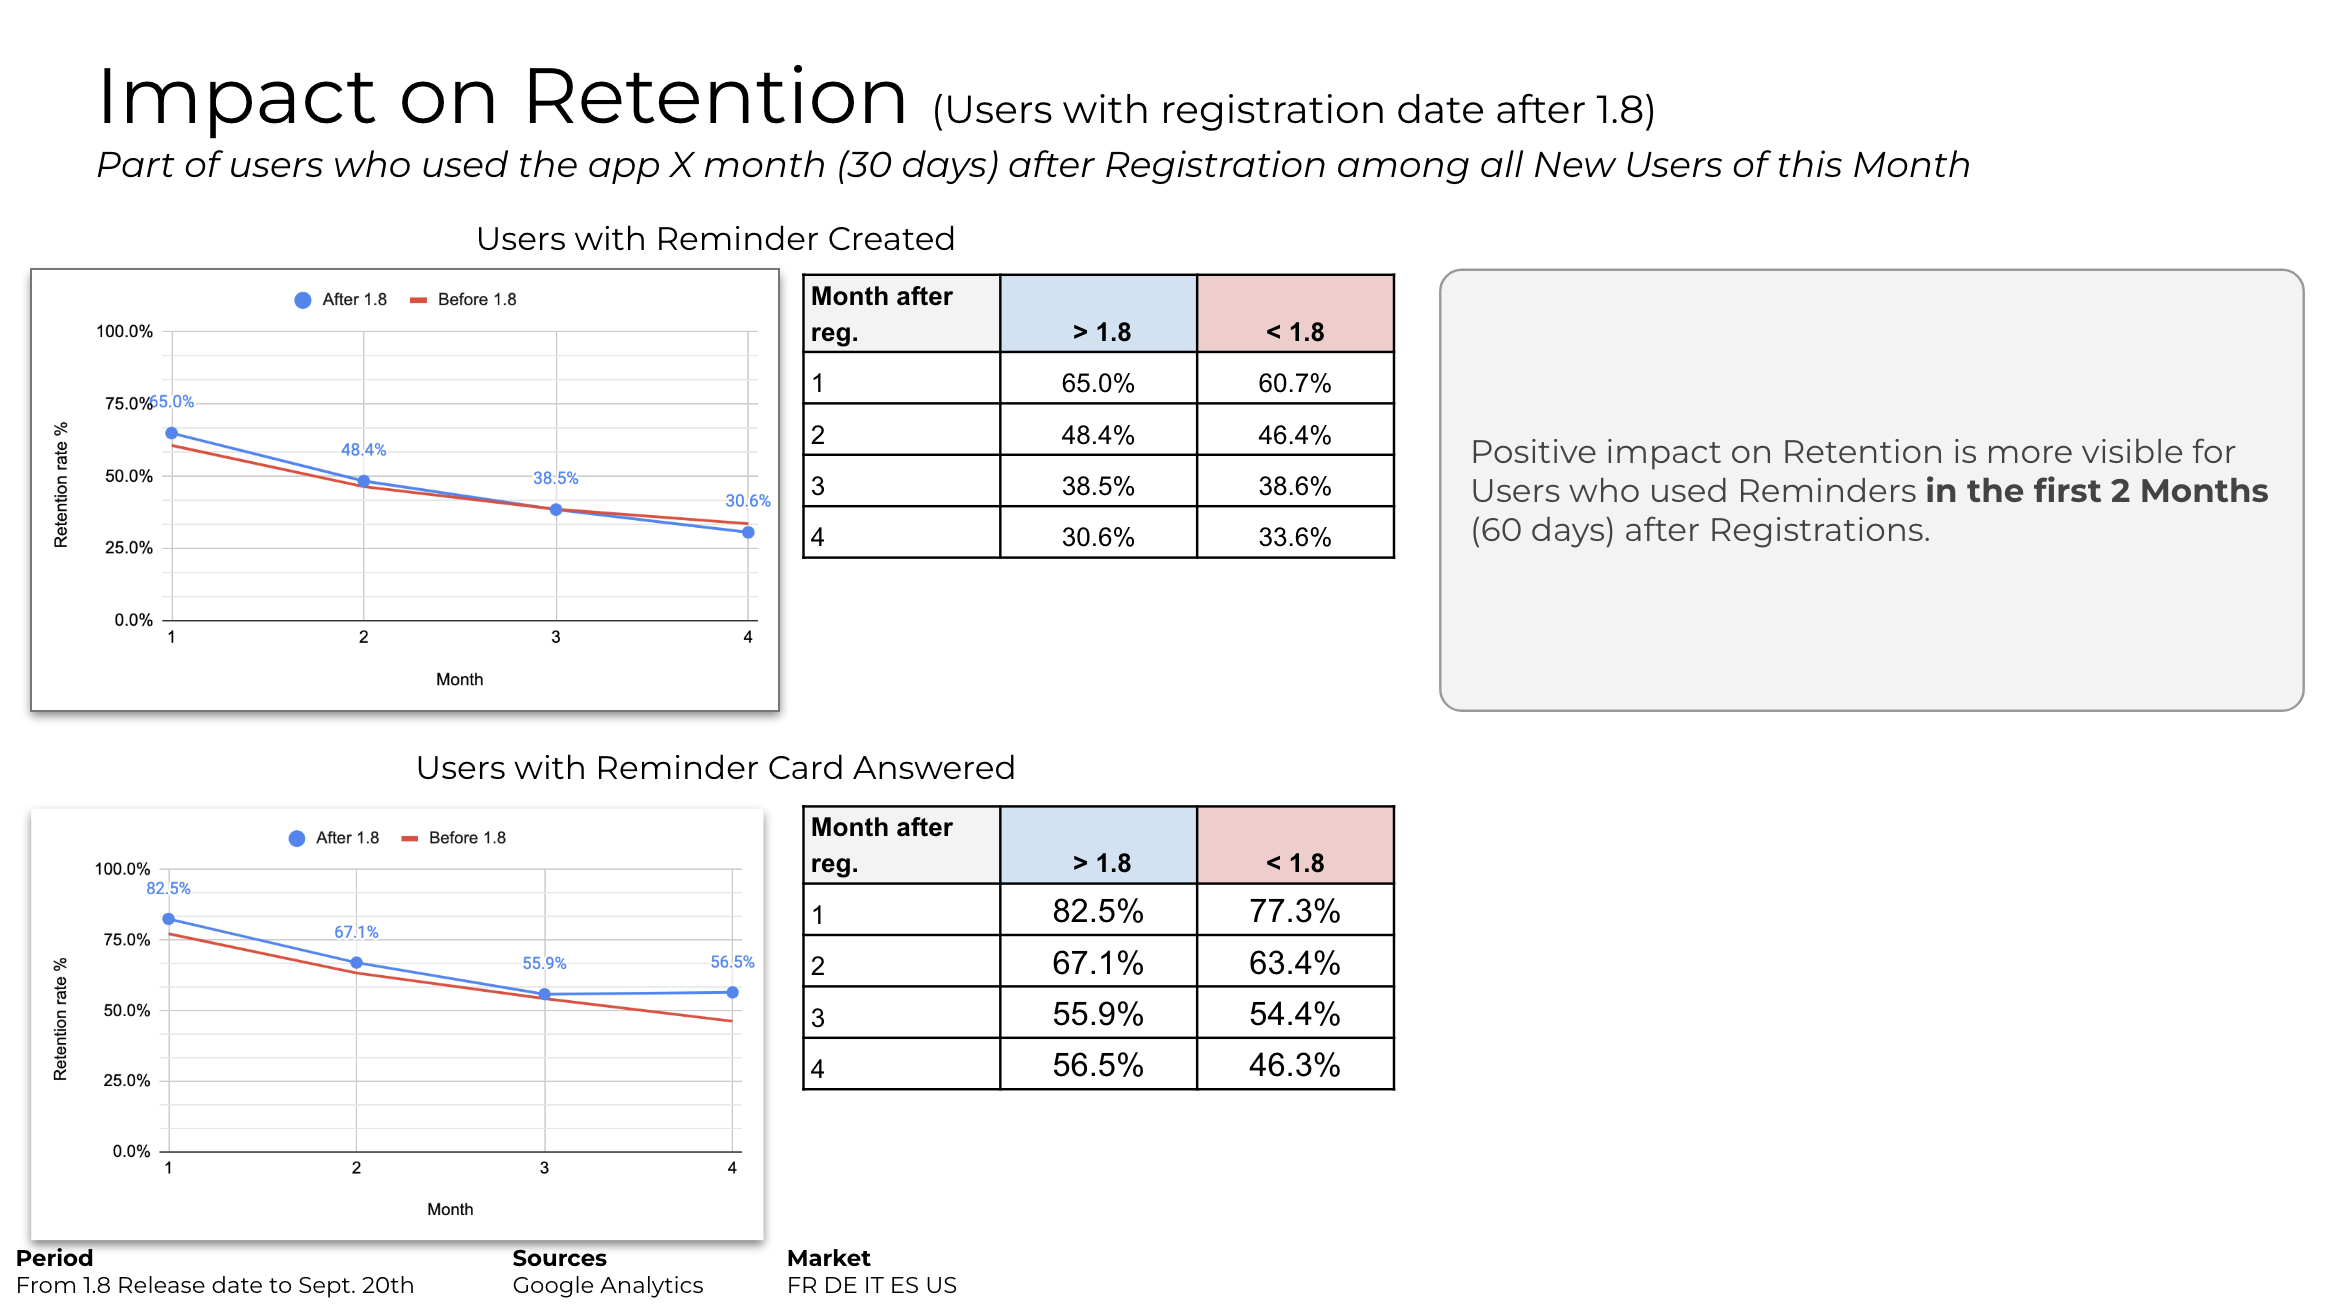Select the 'Users with Reminder Card Answered' heading

tap(715, 768)
